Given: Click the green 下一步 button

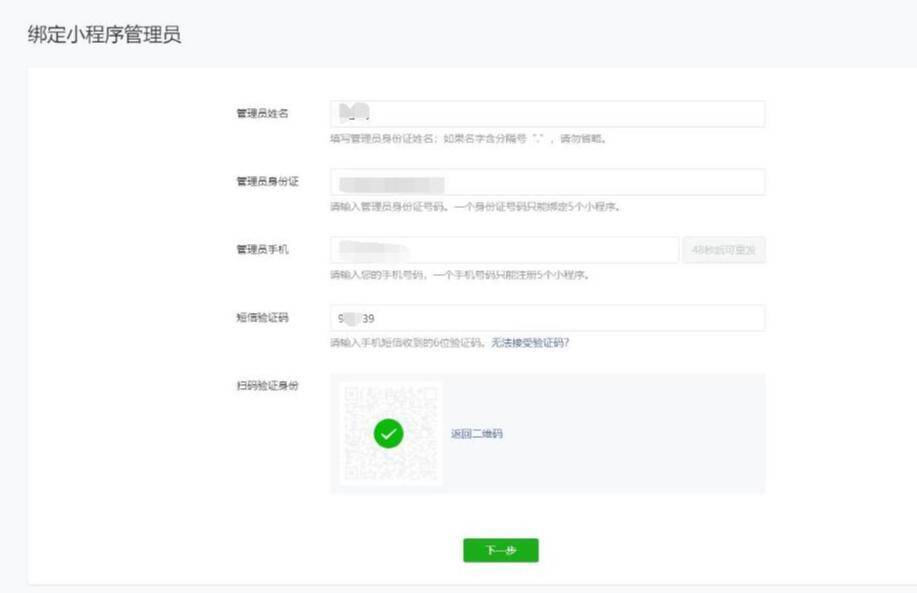Looking at the screenshot, I should tap(501, 550).
